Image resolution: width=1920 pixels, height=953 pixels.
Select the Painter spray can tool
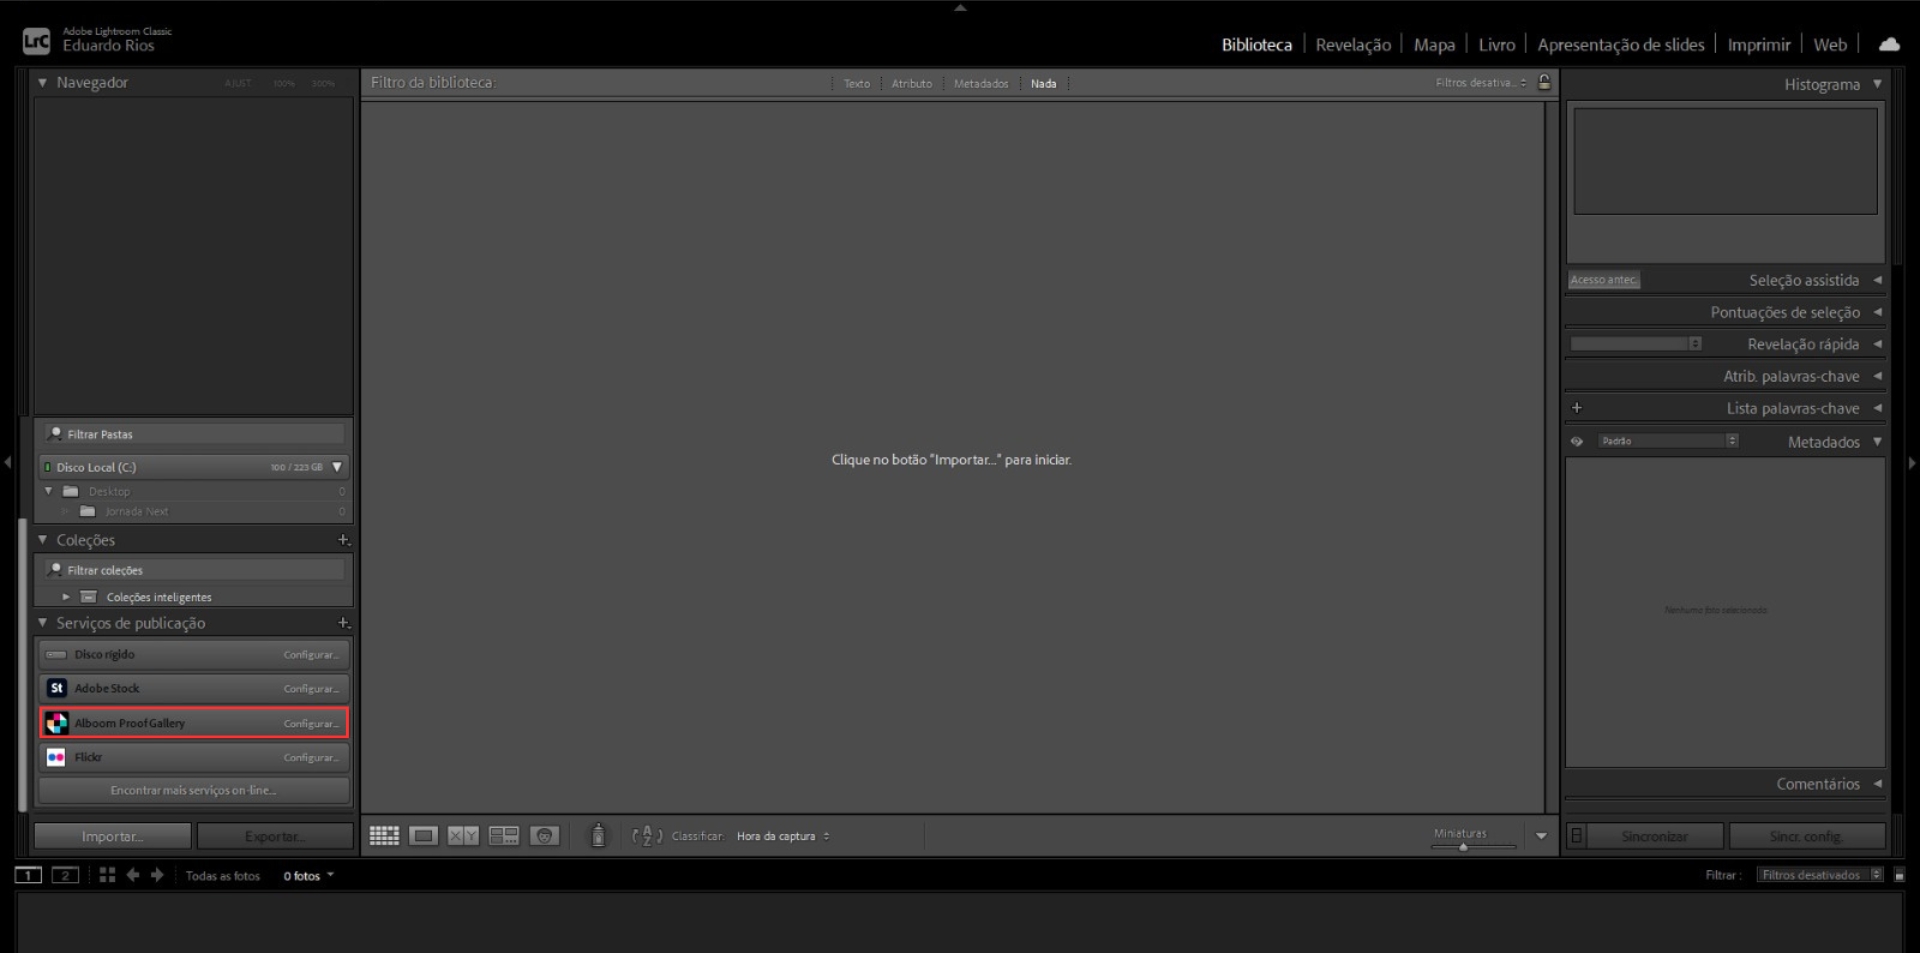click(x=598, y=836)
